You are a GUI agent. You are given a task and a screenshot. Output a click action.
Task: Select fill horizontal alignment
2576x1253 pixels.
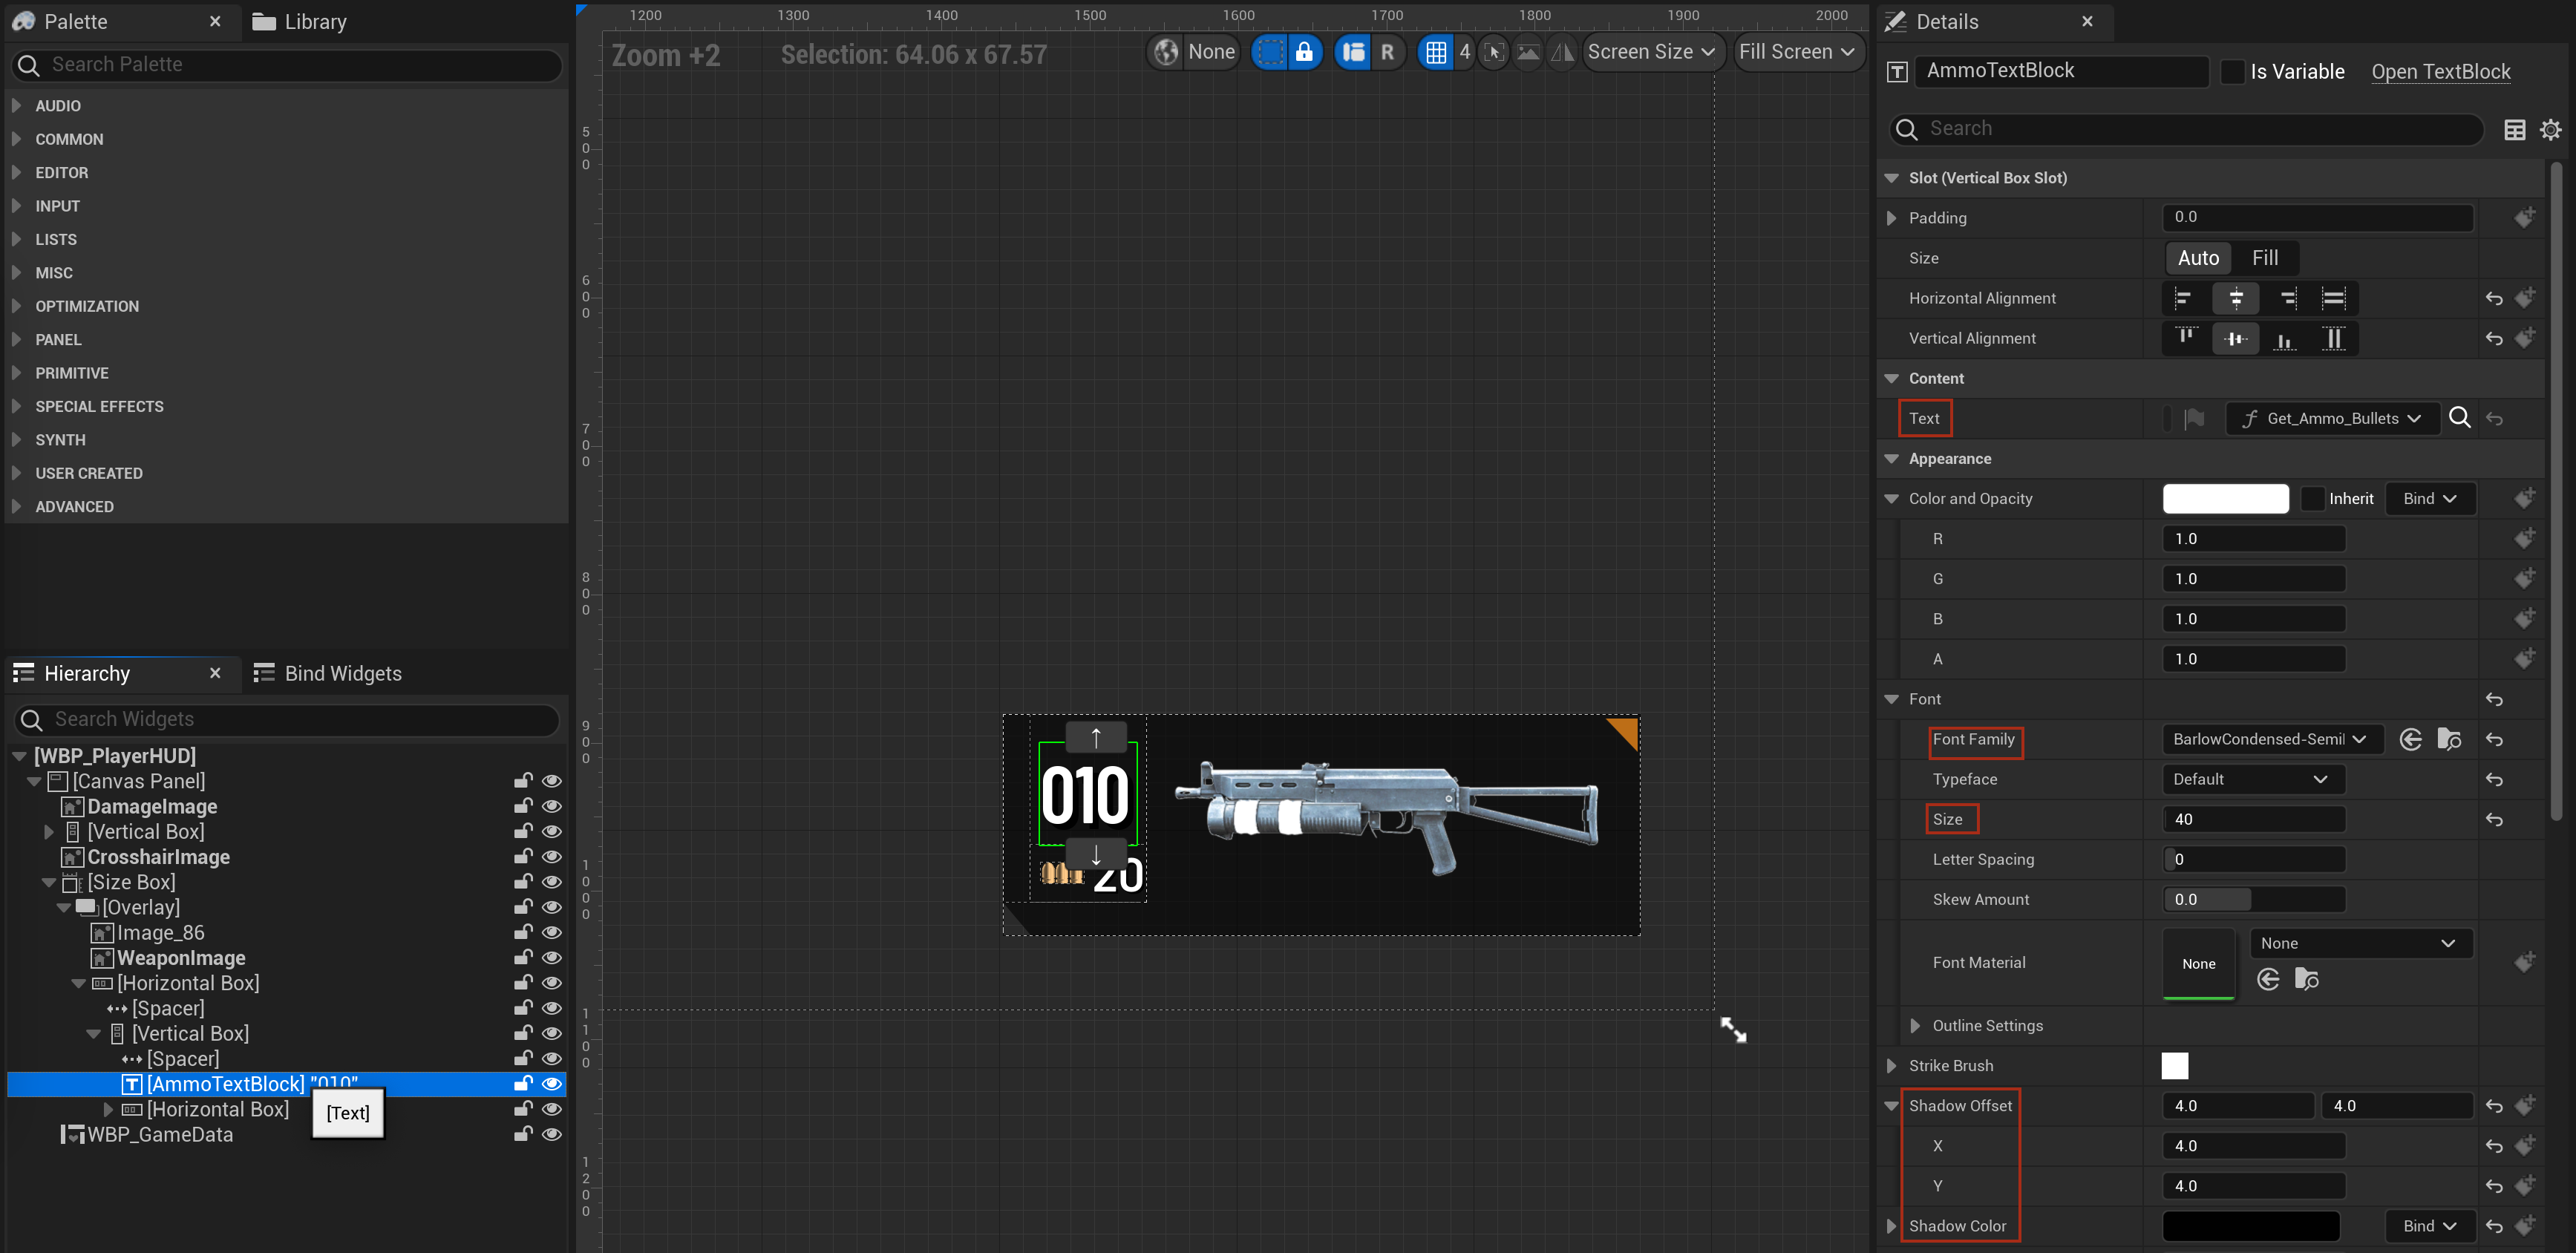coord(2333,298)
